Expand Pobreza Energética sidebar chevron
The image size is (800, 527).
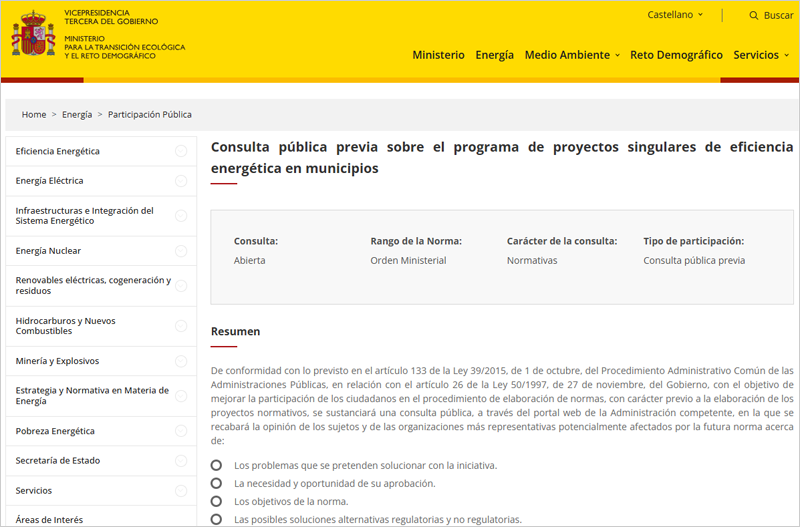coord(181,431)
